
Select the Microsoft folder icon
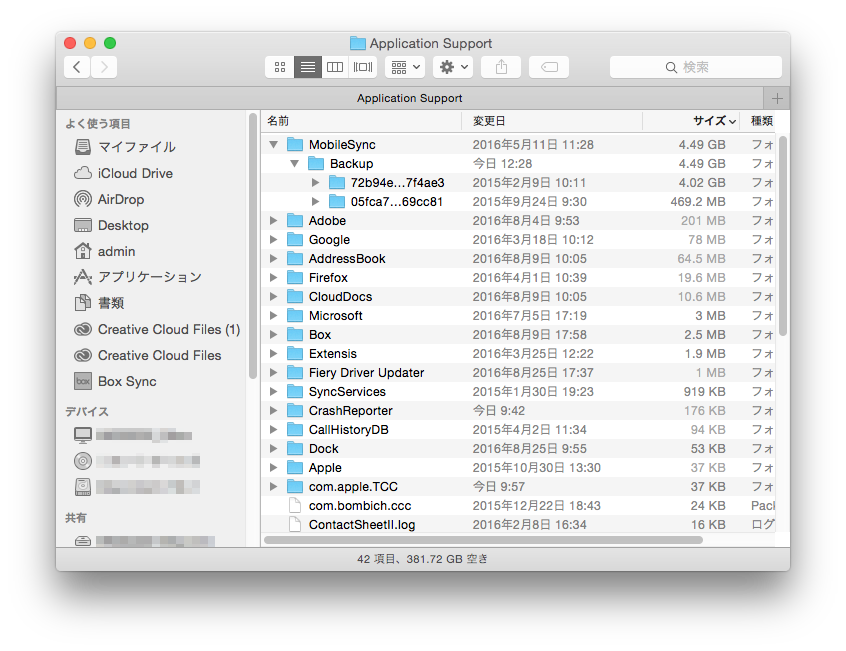click(x=295, y=316)
